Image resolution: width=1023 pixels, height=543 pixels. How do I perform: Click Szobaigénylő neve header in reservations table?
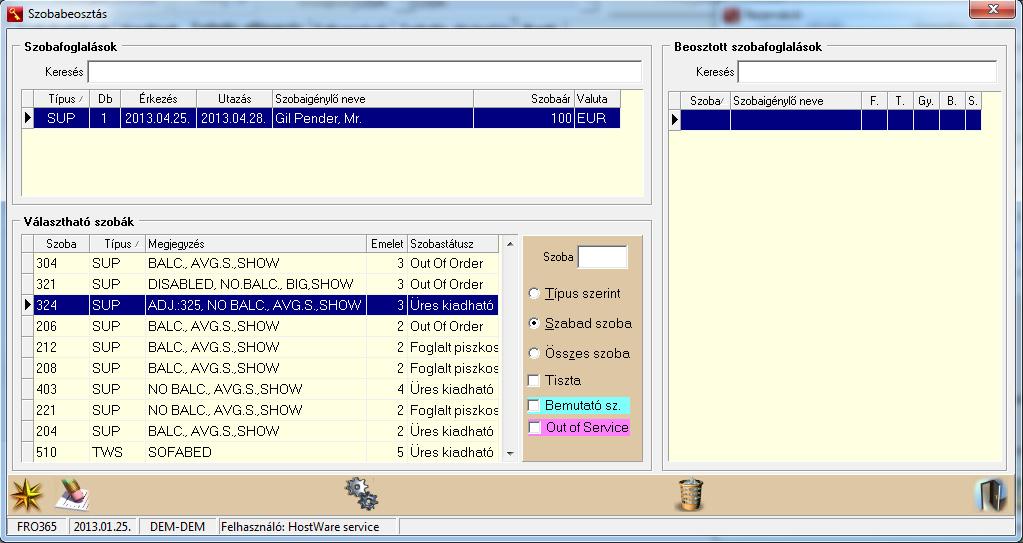[373, 99]
